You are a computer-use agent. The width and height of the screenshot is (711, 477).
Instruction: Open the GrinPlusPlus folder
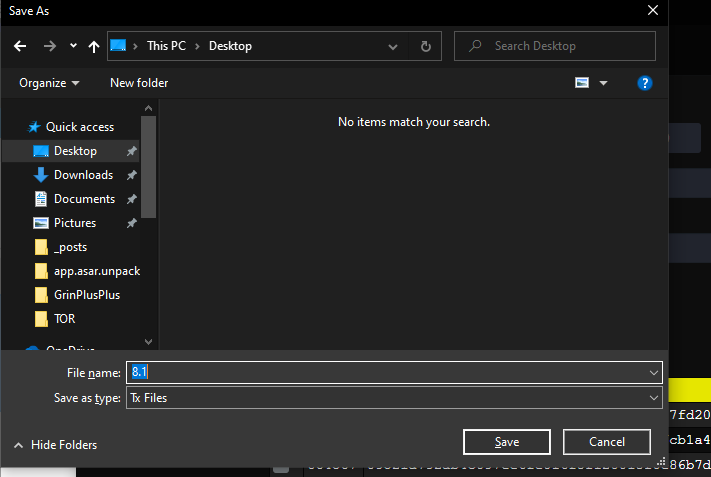tap(87, 295)
